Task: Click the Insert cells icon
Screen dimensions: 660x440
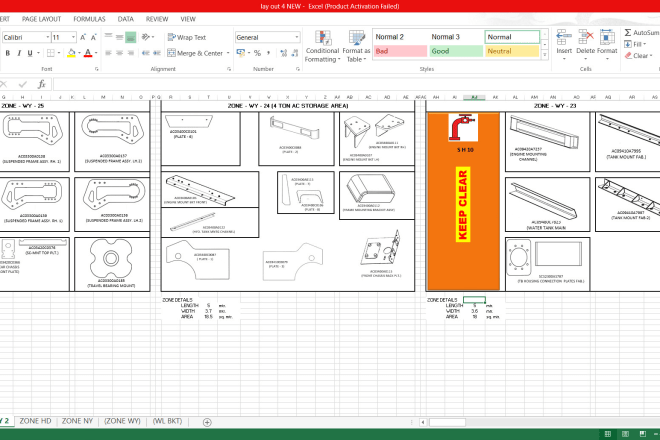Action: pyautogui.click(x=564, y=38)
